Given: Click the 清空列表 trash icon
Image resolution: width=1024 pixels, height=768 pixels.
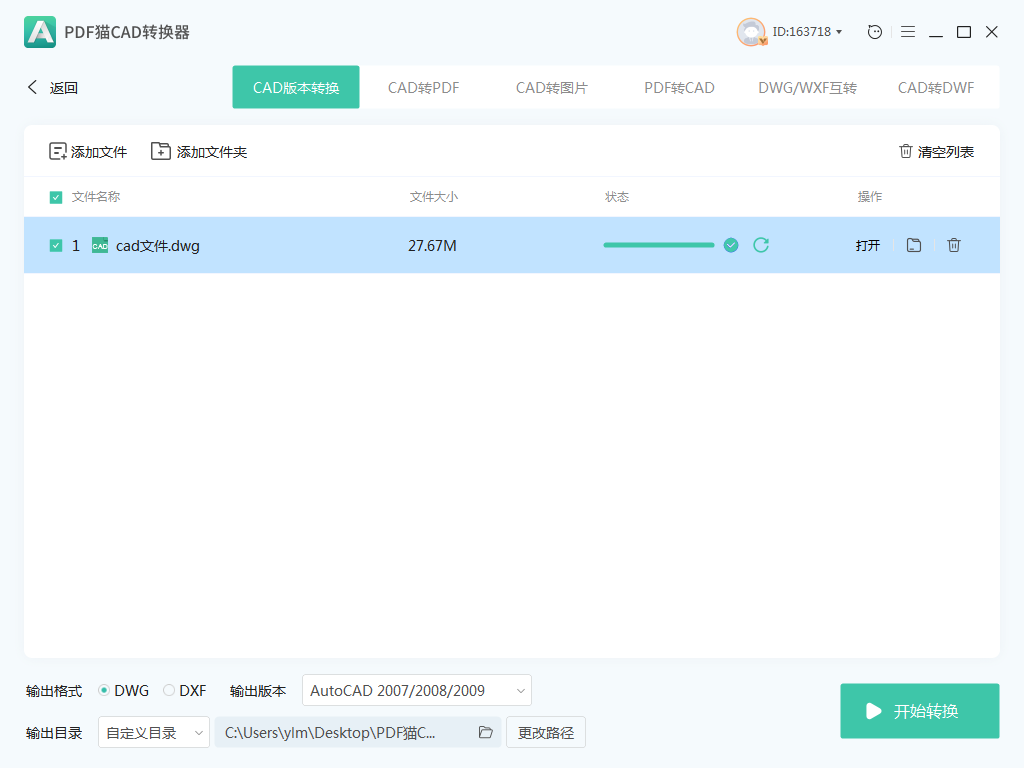Looking at the screenshot, I should [905, 150].
